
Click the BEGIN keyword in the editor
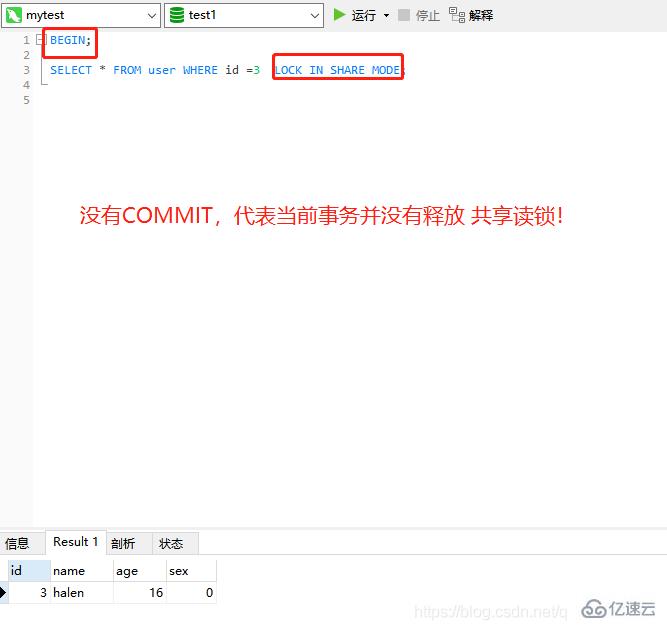68,40
